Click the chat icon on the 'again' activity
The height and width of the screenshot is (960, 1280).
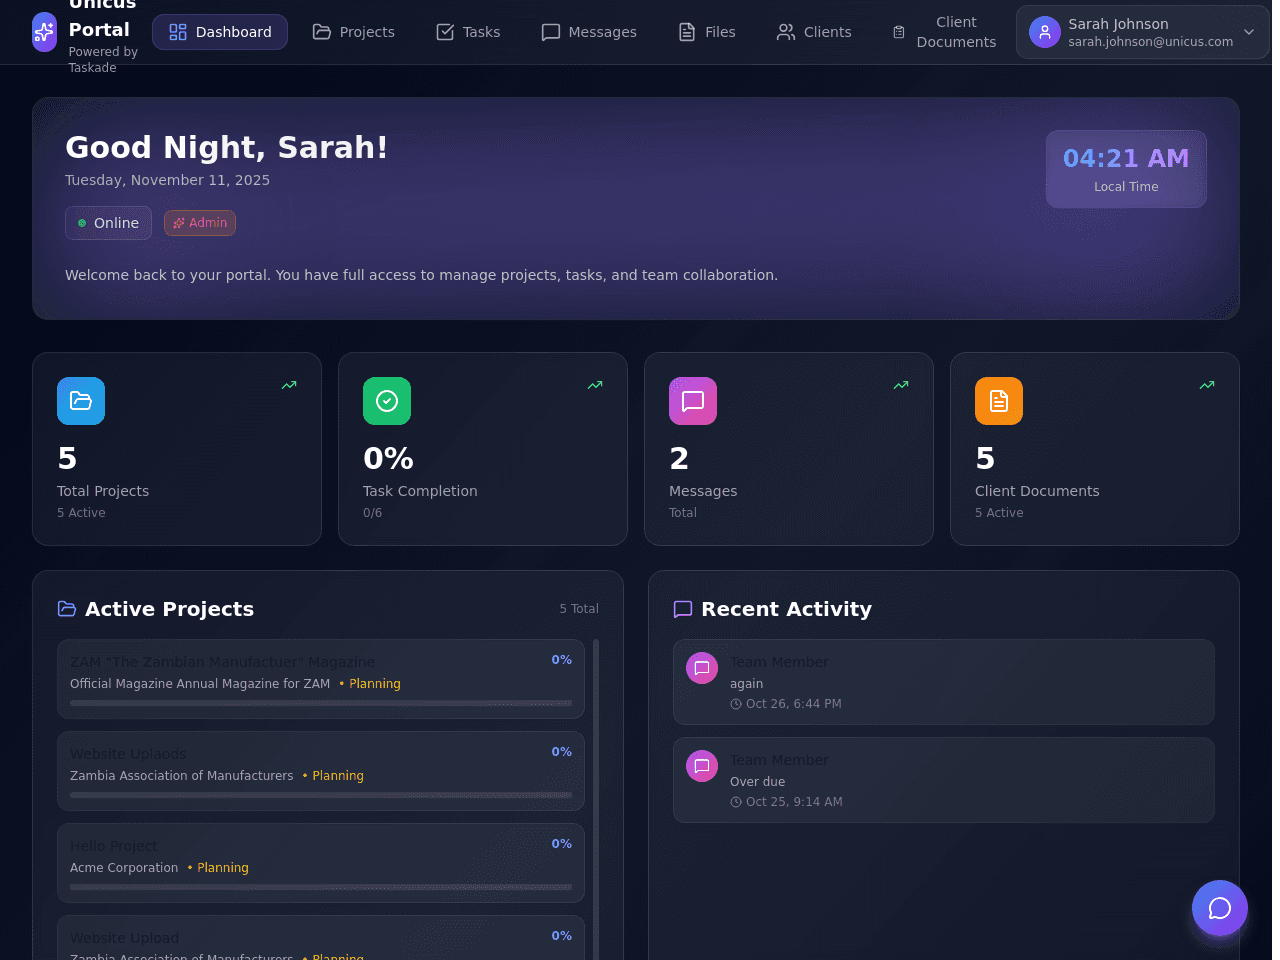click(x=702, y=668)
